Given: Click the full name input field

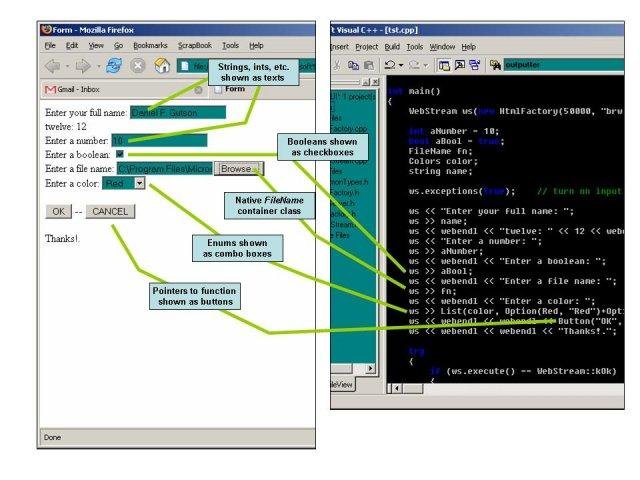Looking at the screenshot, I should click(178, 113).
